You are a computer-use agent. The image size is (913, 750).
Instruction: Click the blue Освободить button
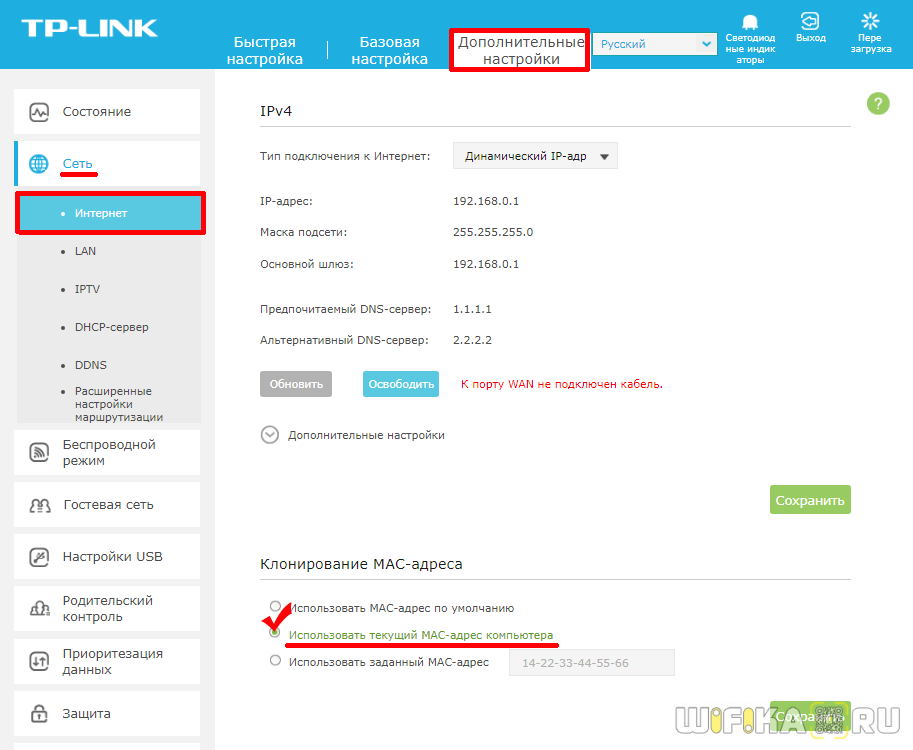[x=401, y=384]
